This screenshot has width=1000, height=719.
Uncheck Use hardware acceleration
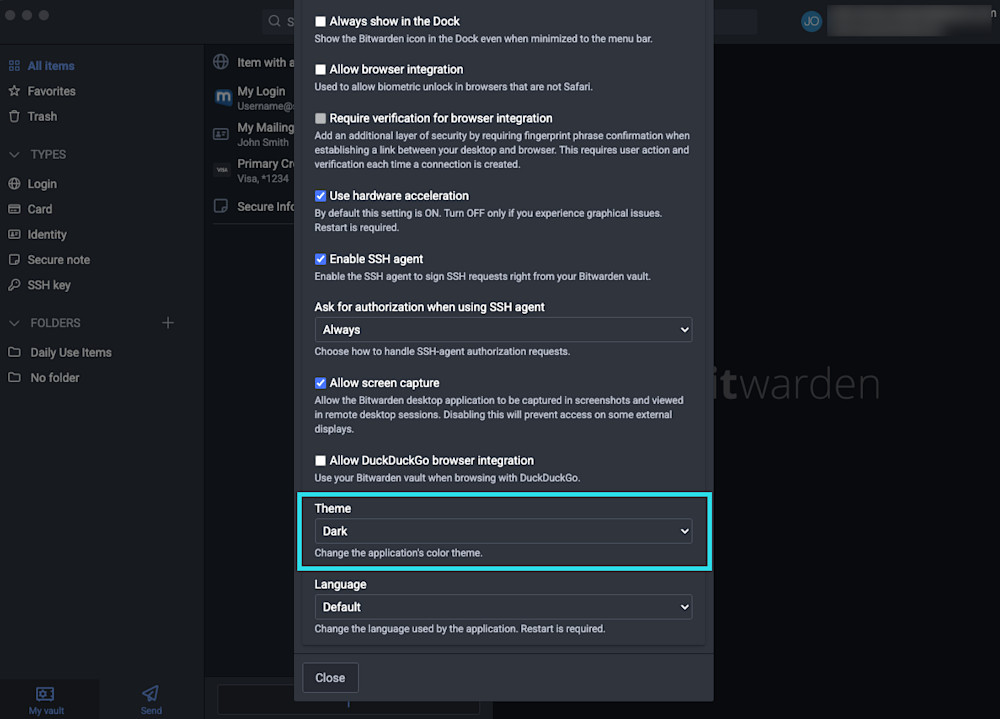[321, 196]
